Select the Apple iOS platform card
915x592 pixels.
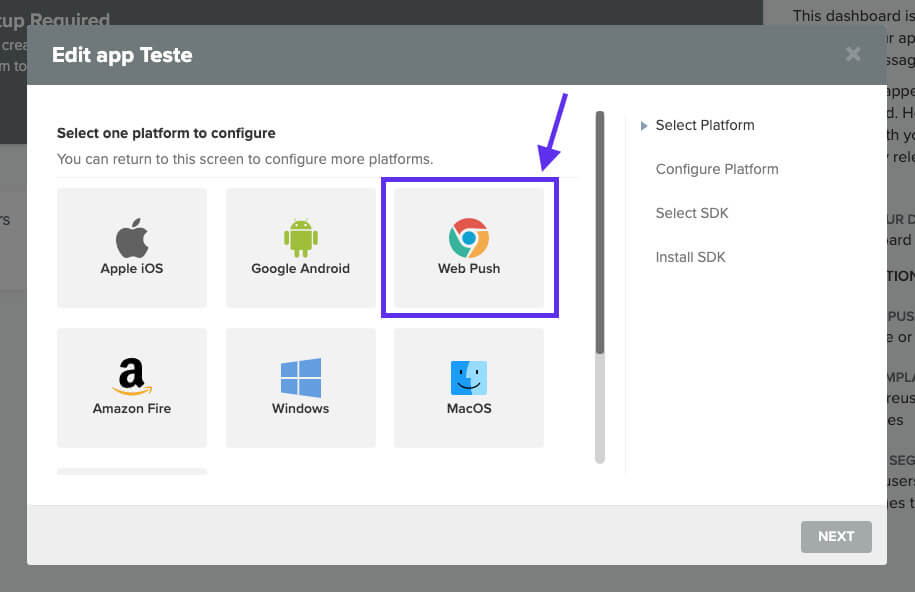click(132, 248)
